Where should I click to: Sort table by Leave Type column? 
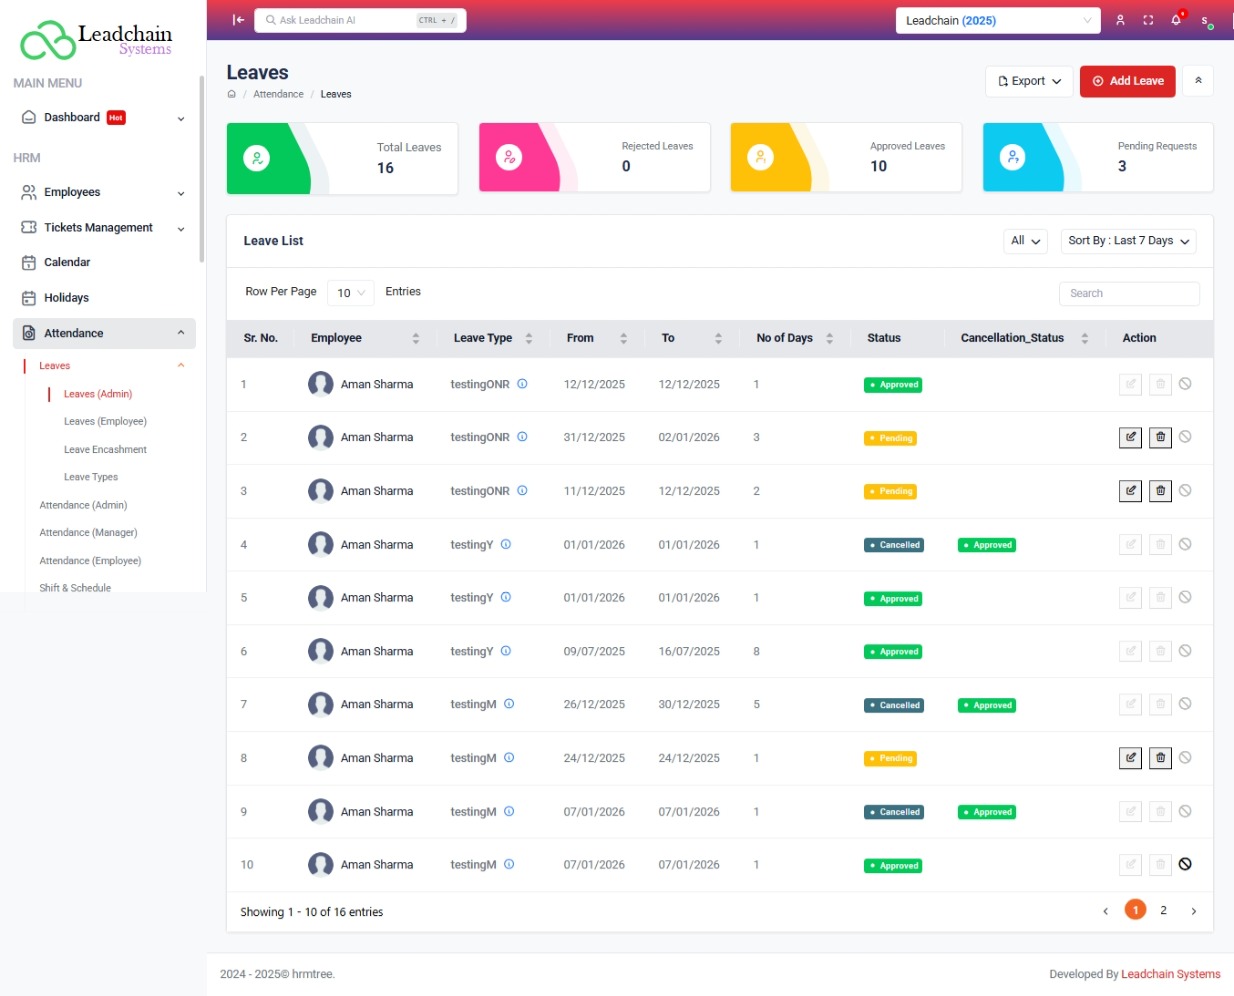point(528,339)
